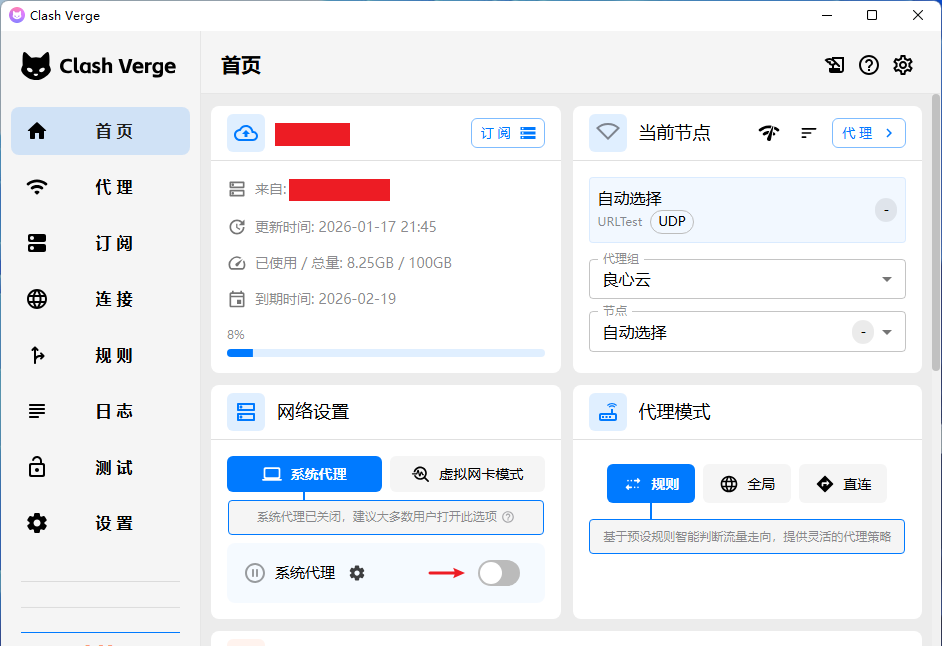Open 测试 test page in sidebar
Image resolution: width=942 pixels, height=646 pixels.
pos(100,467)
